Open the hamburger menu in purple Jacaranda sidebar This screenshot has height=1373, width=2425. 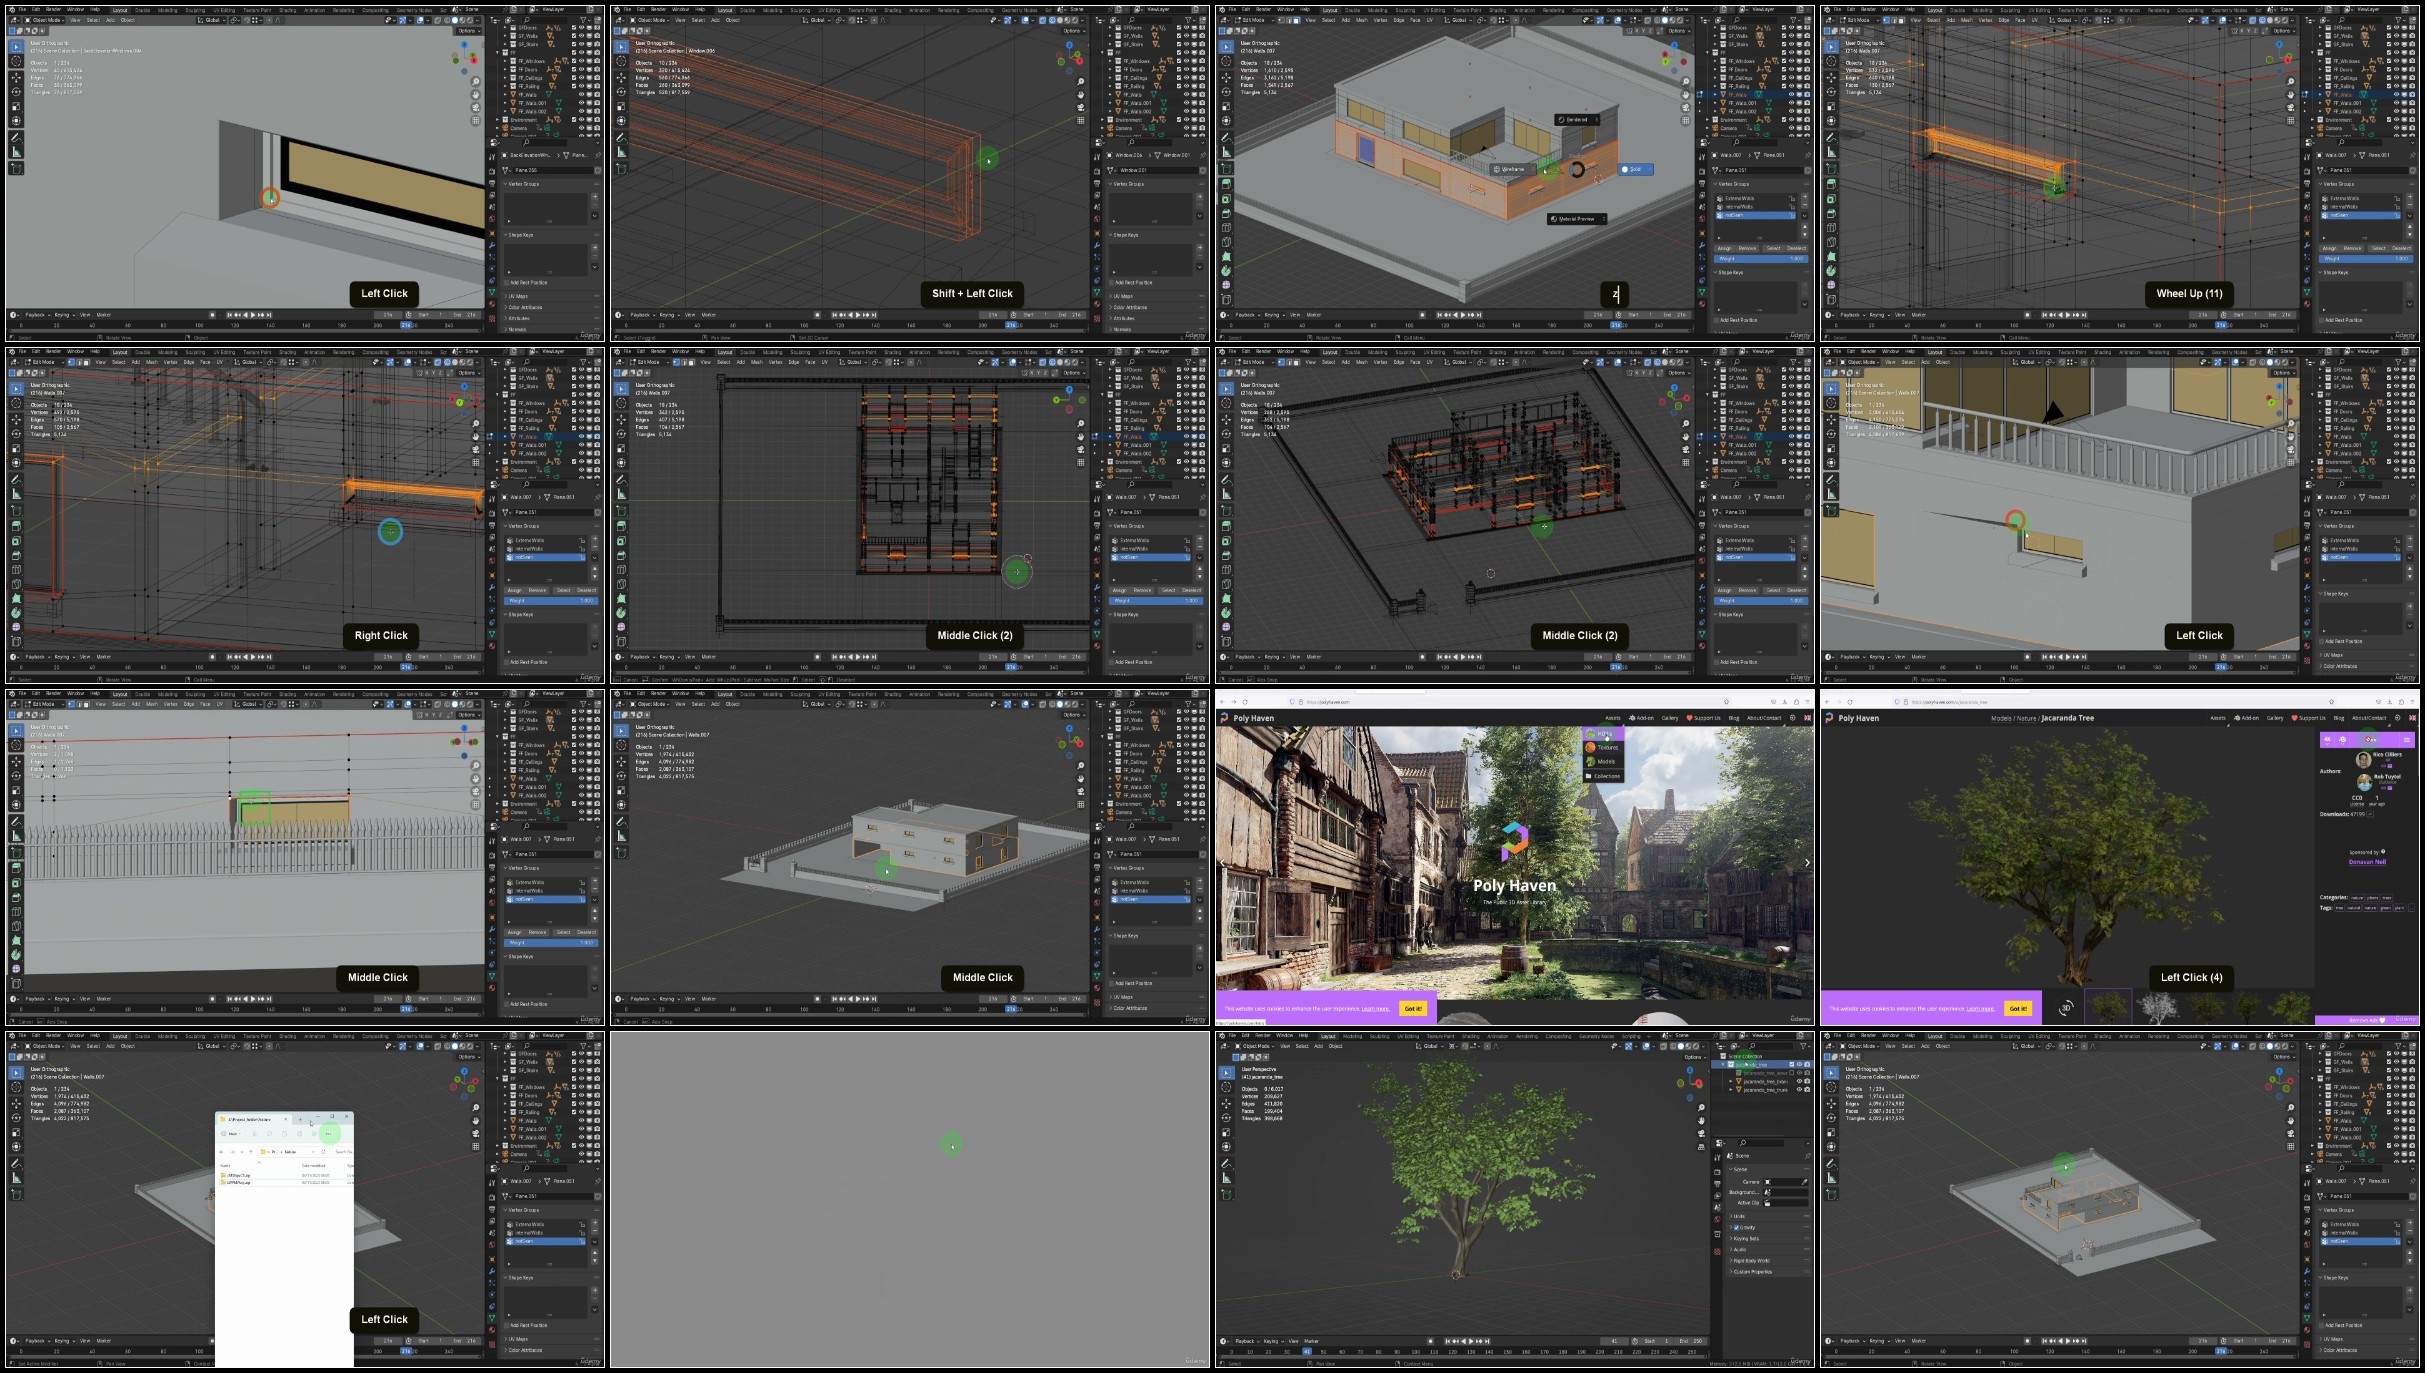click(x=2406, y=740)
